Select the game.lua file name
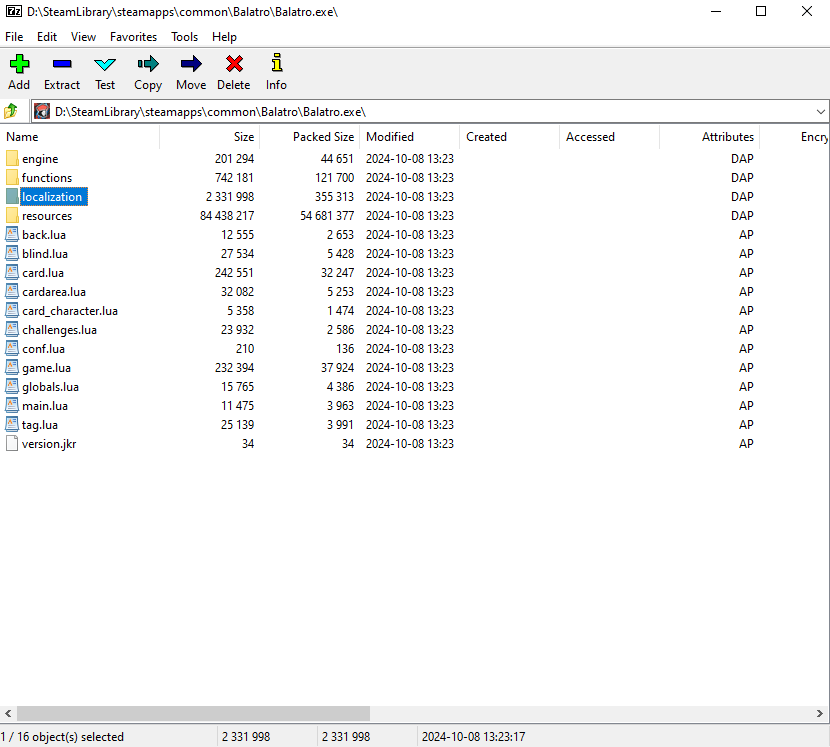This screenshot has width=830, height=747. tap(47, 368)
